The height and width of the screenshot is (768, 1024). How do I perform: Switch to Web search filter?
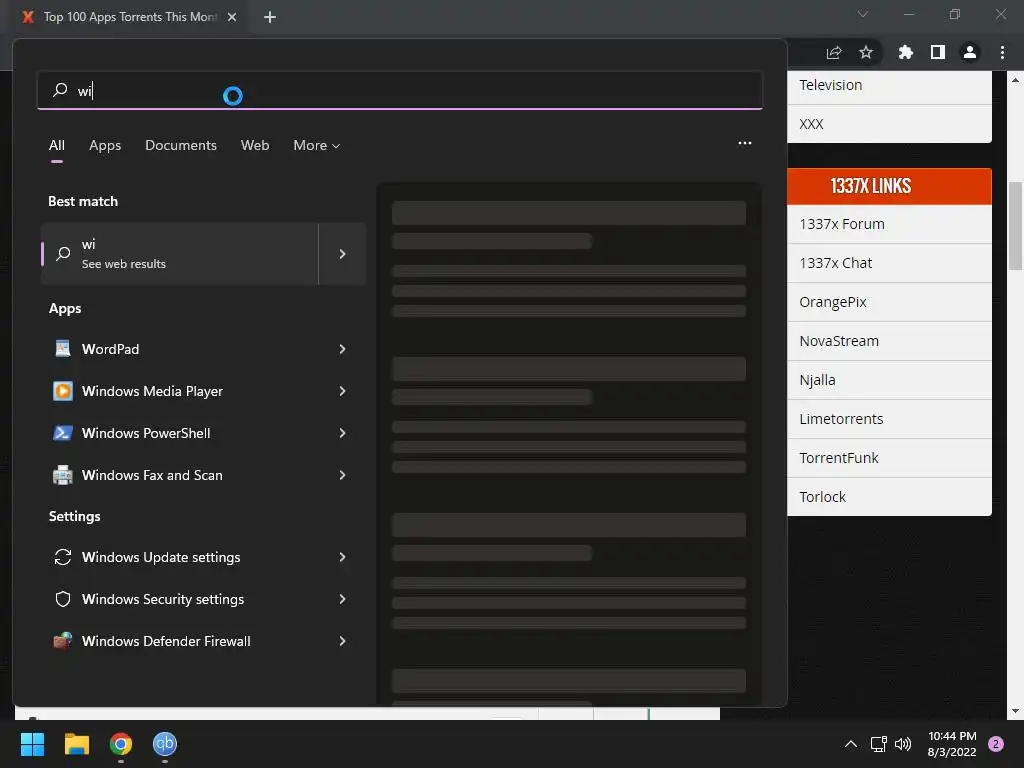tap(255, 145)
